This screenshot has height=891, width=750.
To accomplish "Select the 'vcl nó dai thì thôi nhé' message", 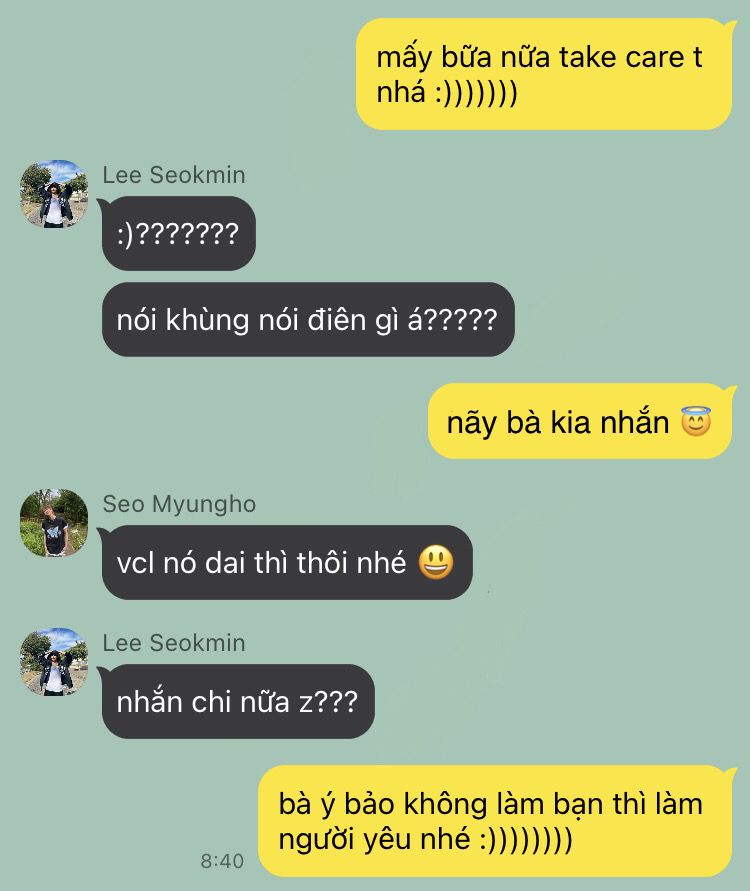I will pyautogui.click(x=286, y=563).
